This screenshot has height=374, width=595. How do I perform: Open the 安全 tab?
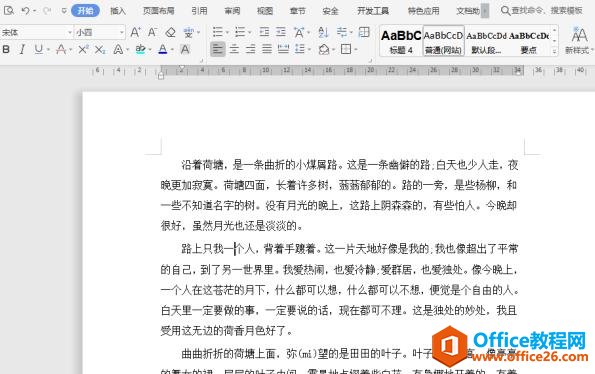point(330,11)
